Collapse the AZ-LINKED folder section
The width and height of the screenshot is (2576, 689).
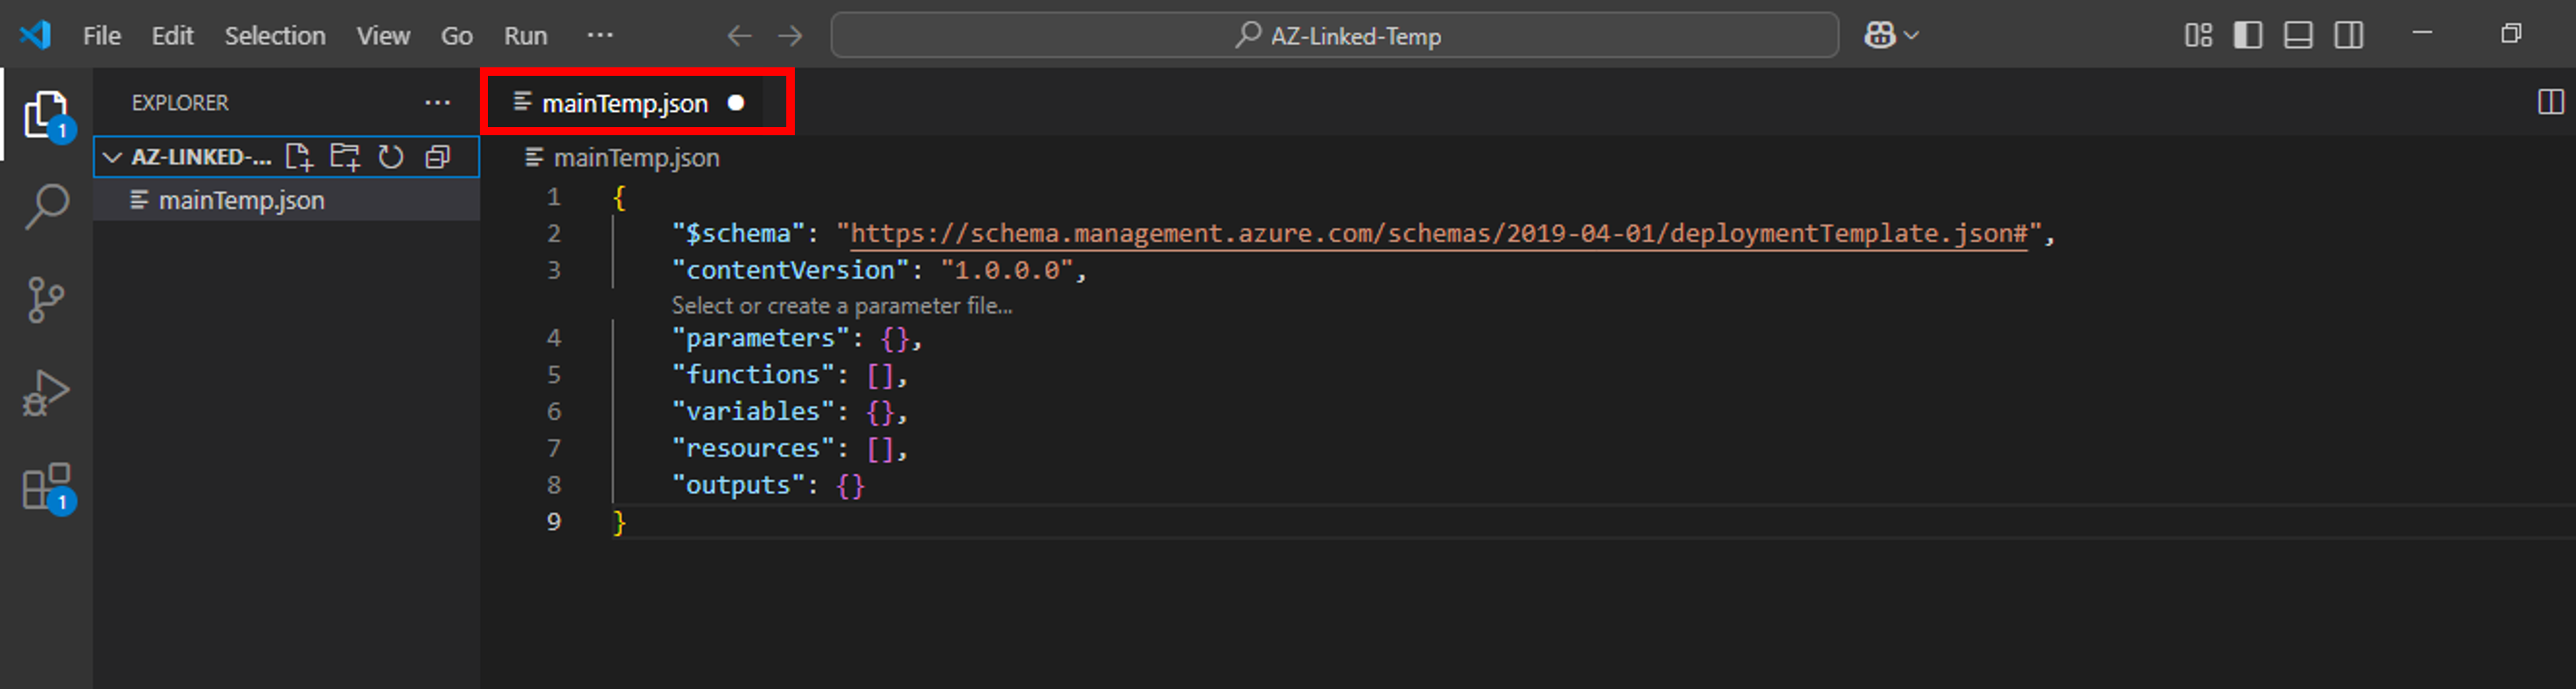click(113, 157)
